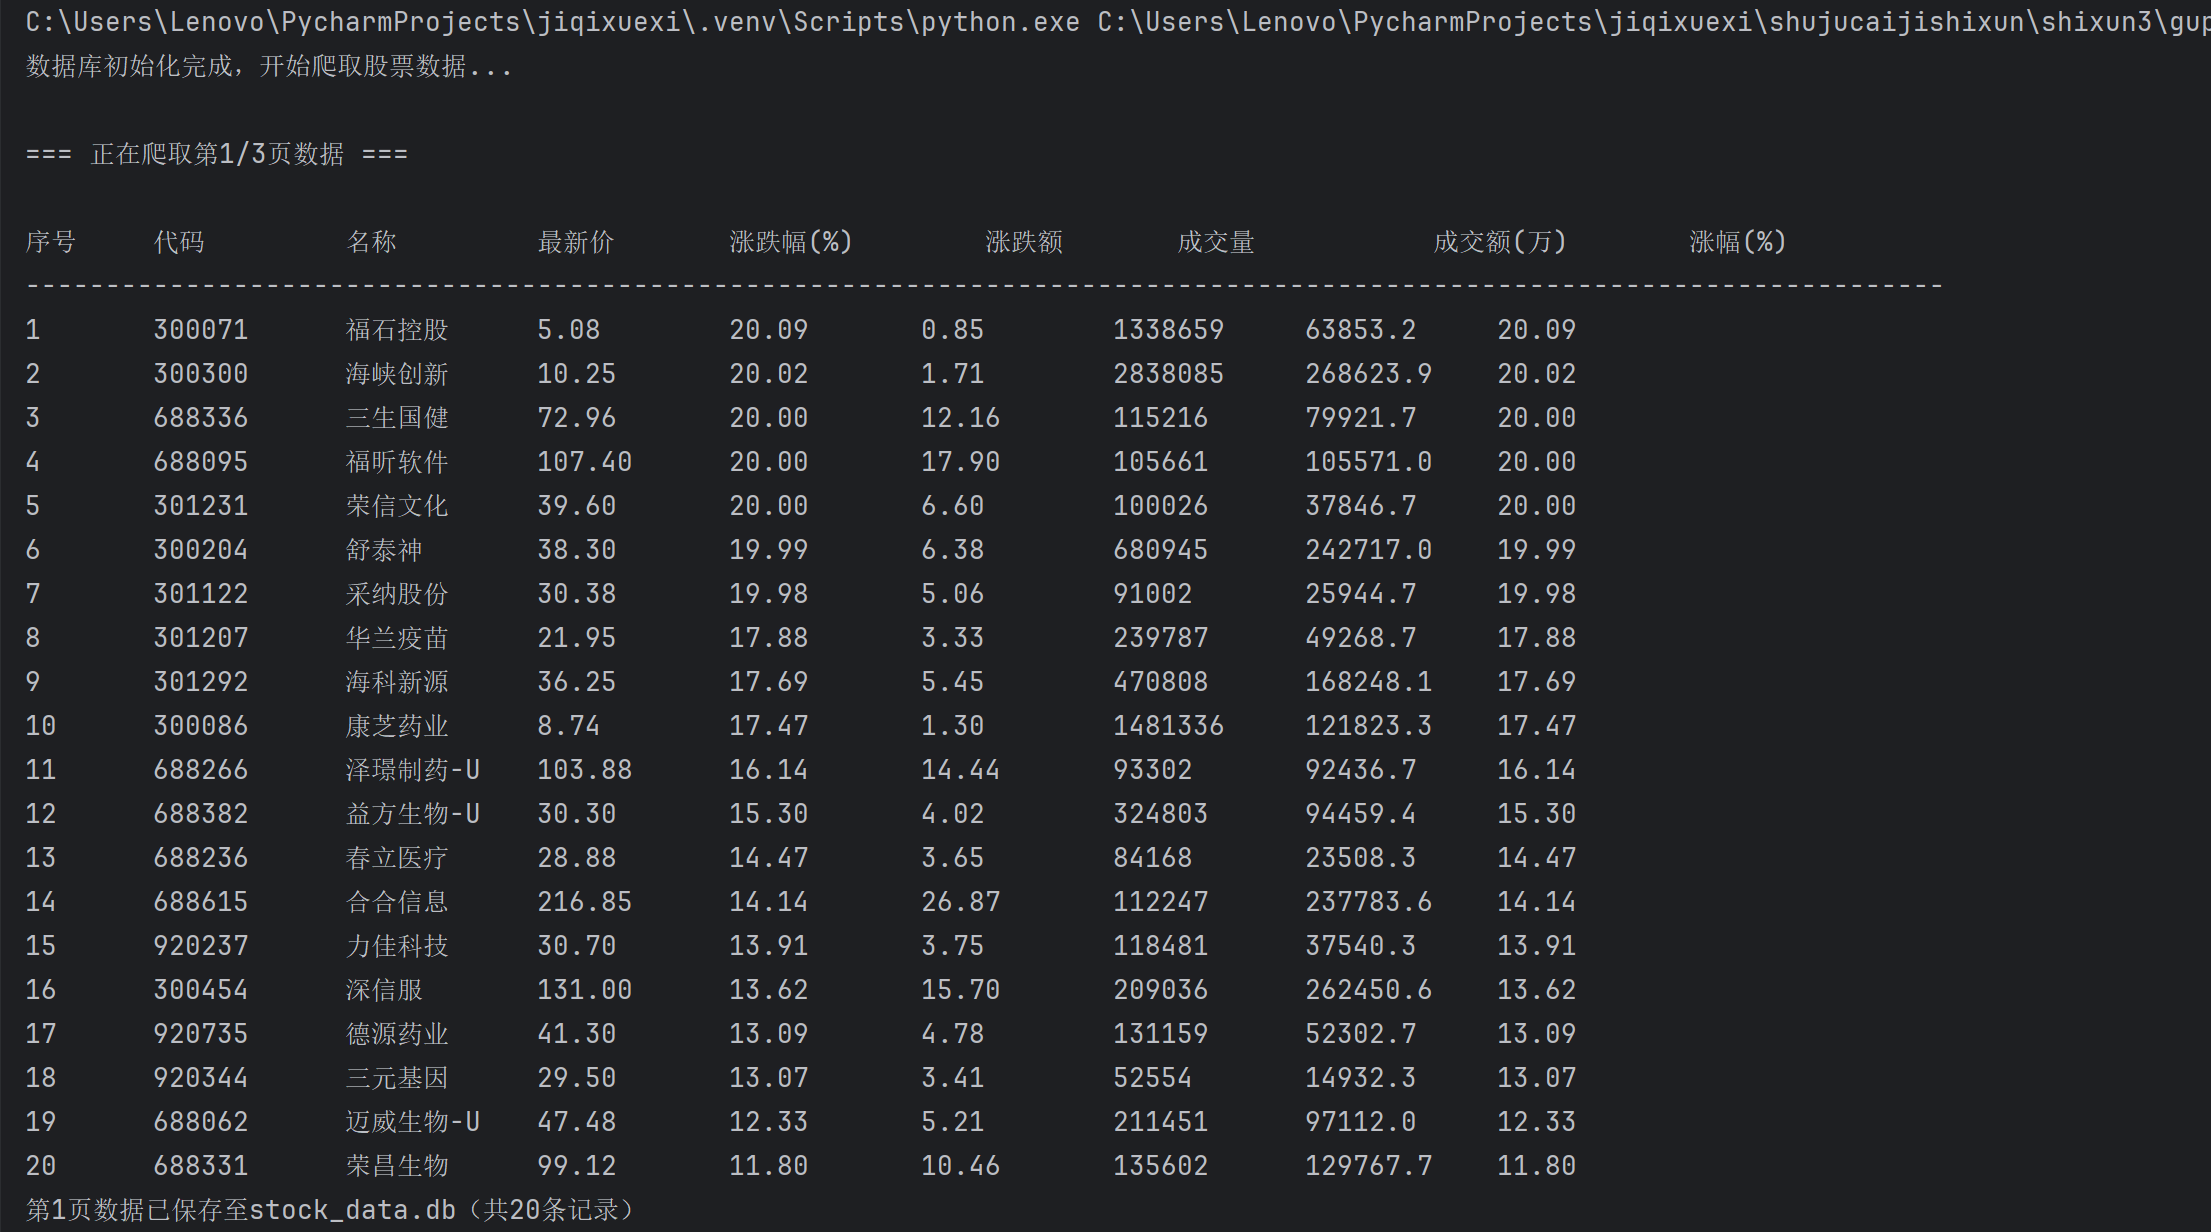The height and width of the screenshot is (1232, 2211).
Task: Click the stock code 688266
Action: [200, 770]
